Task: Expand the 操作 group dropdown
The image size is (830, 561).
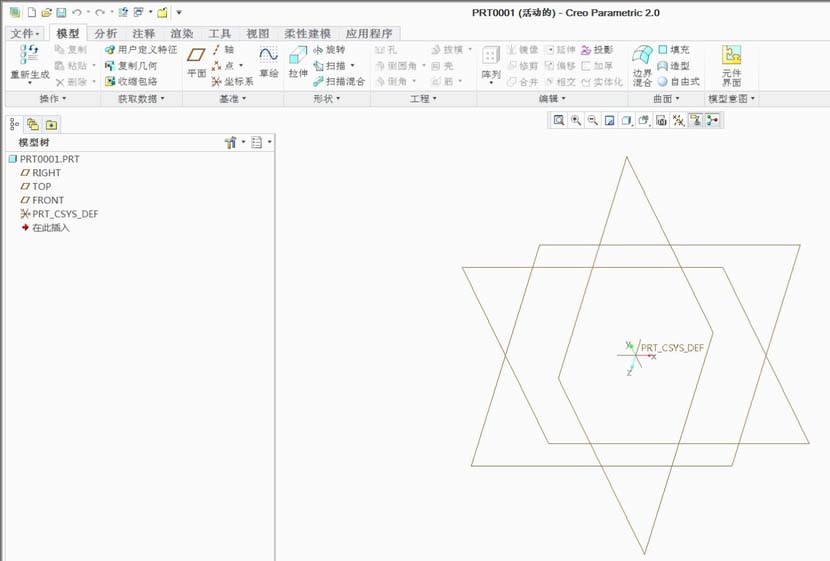Action: [x=53, y=98]
